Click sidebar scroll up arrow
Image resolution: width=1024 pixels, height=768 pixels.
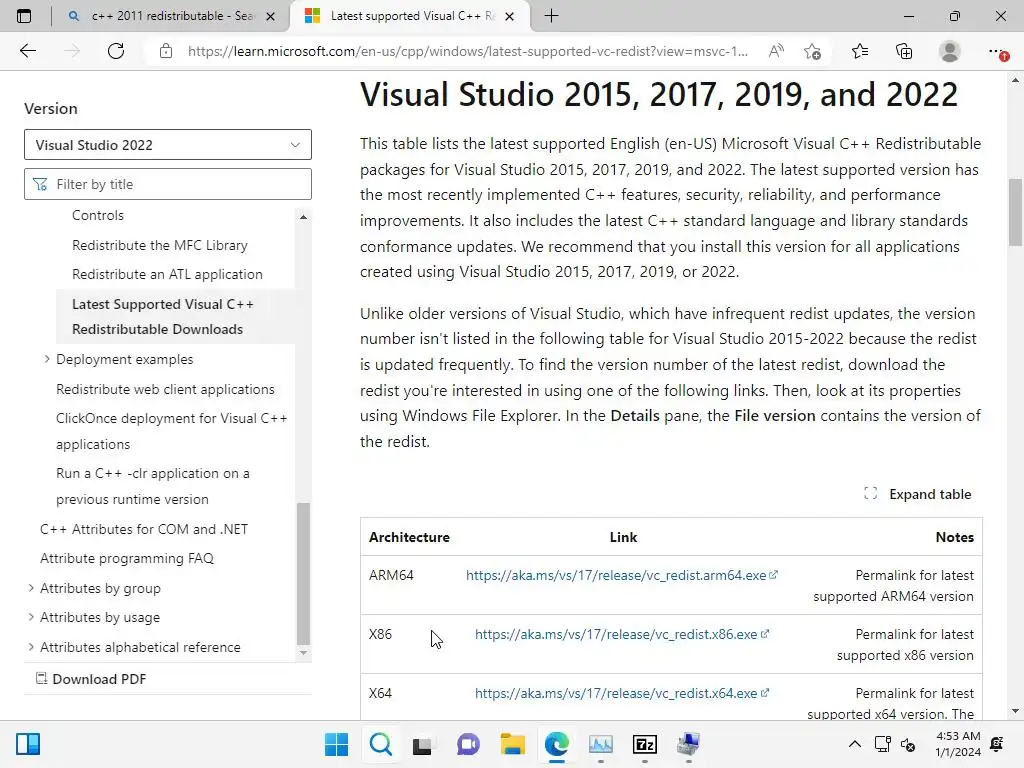point(303,217)
